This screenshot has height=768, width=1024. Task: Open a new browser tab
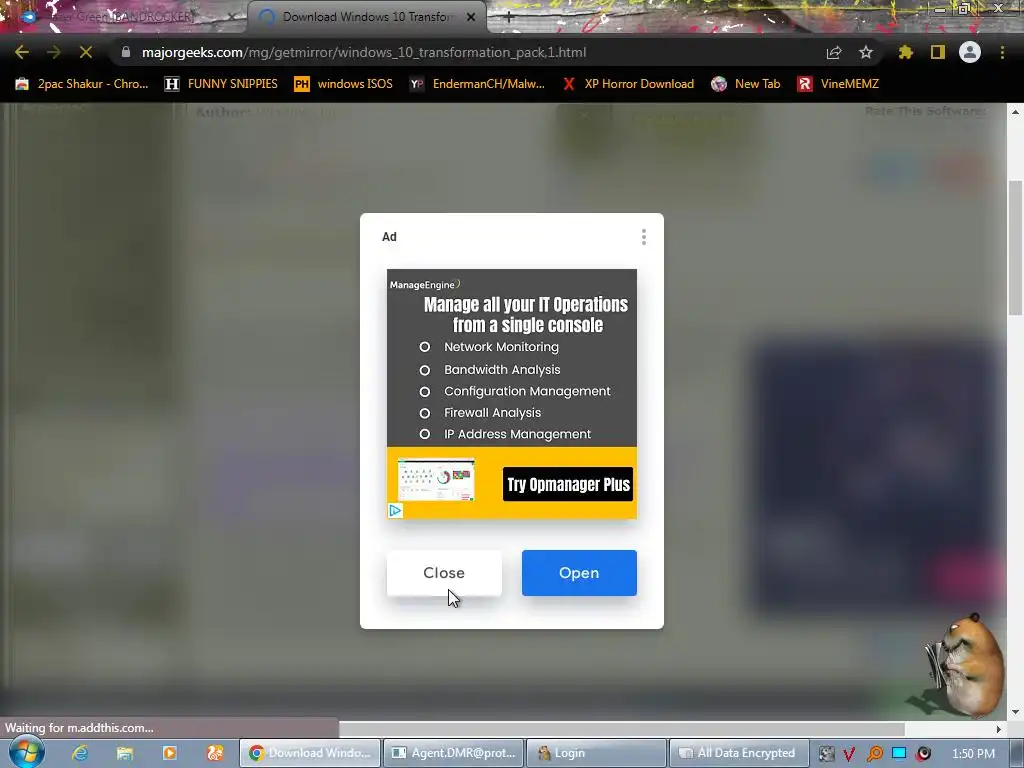coord(509,18)
